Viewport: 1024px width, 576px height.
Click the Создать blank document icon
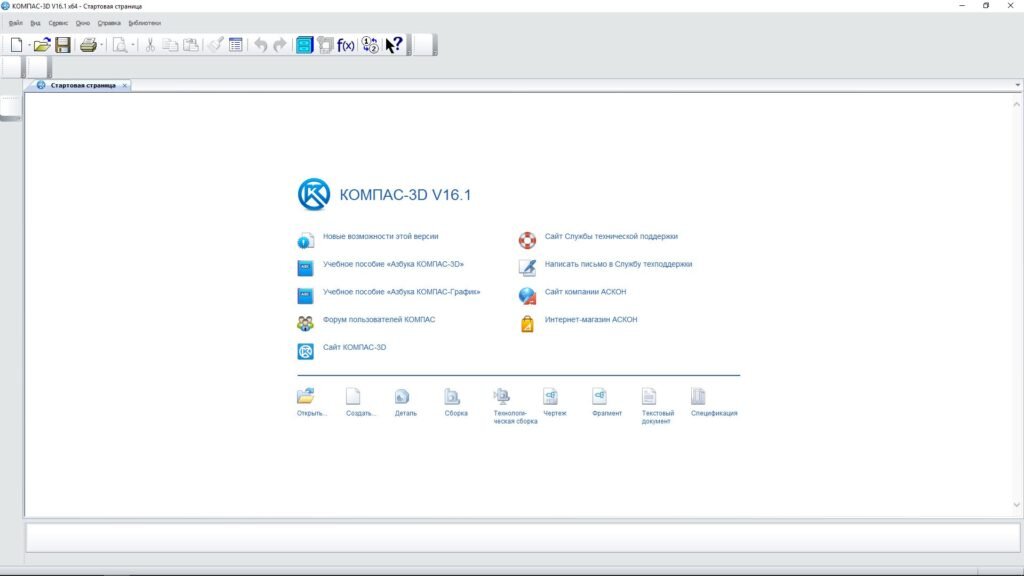353,396
